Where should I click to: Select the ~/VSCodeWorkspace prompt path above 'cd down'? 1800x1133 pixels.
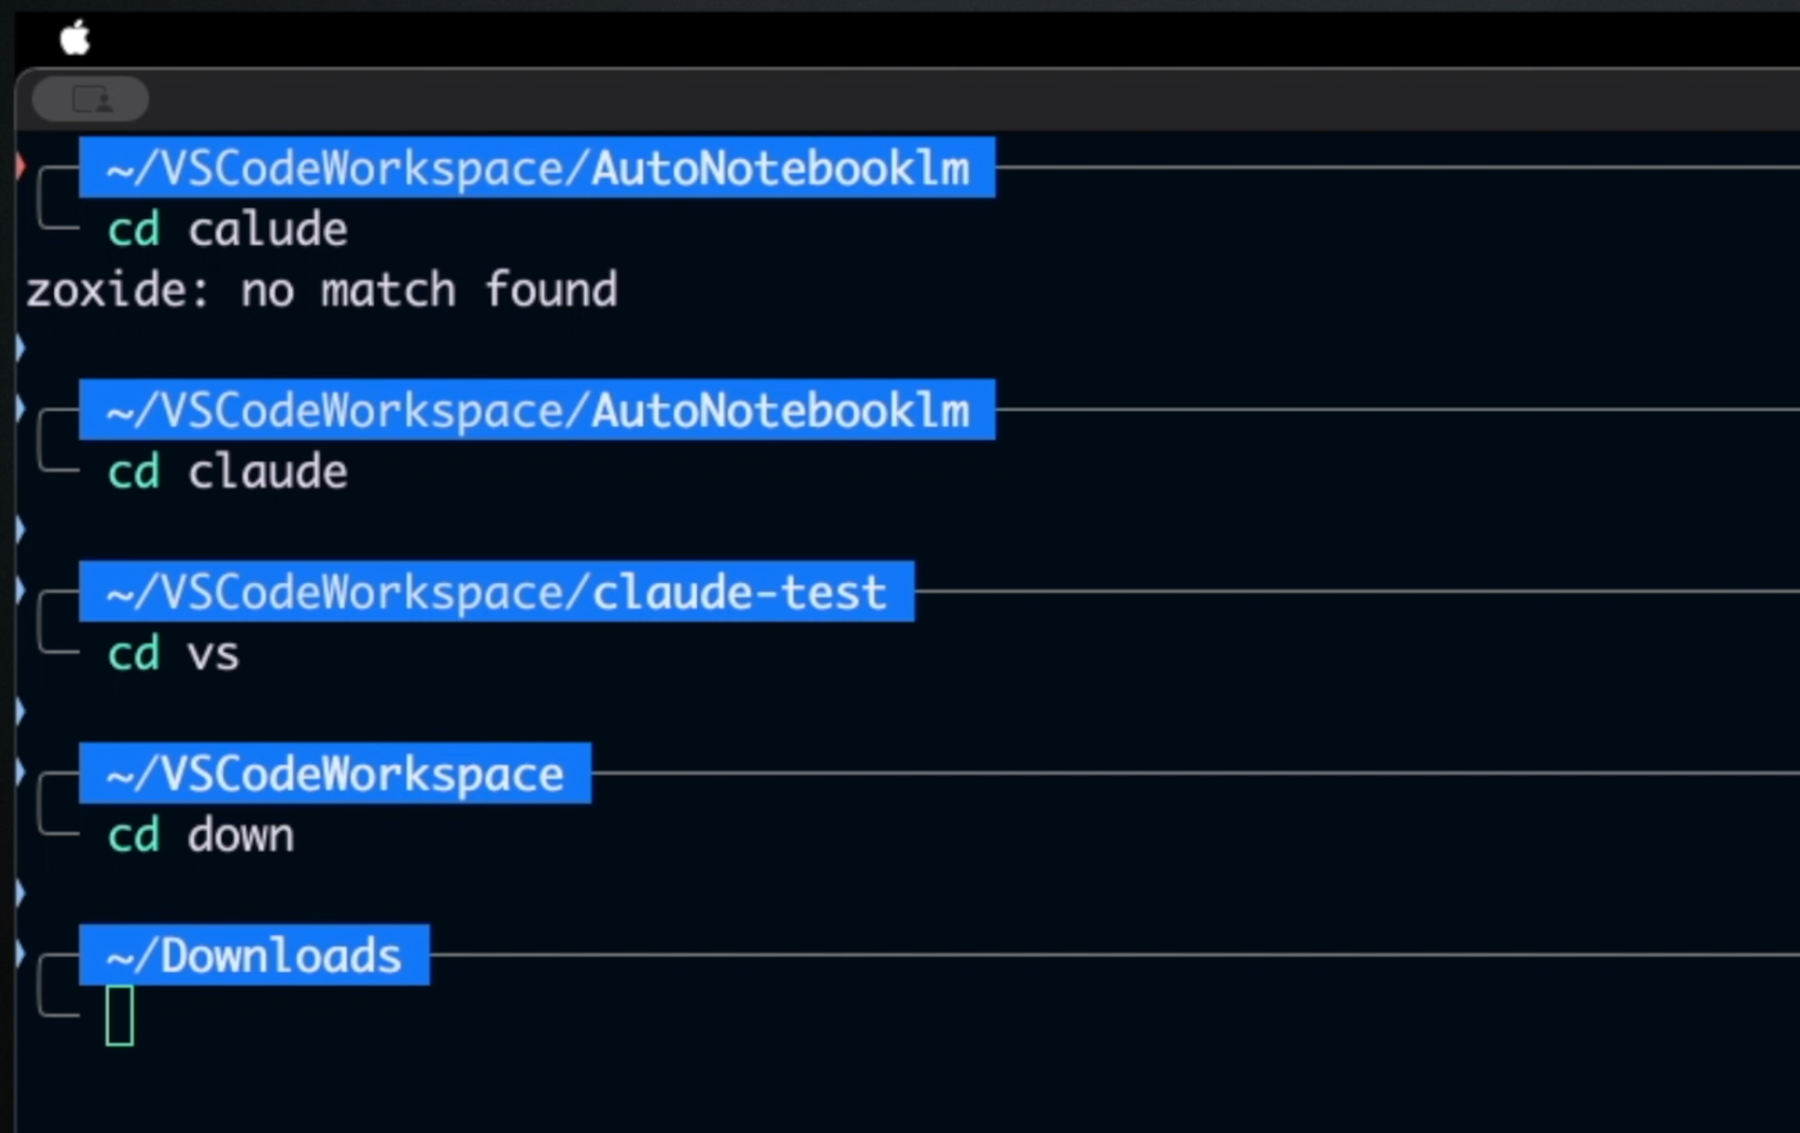pyautogui.click(x=335, y=774)
